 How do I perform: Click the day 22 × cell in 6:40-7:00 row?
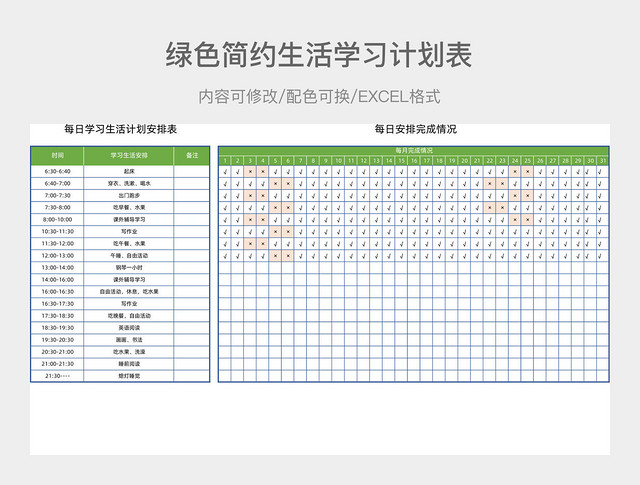point(490,184)
